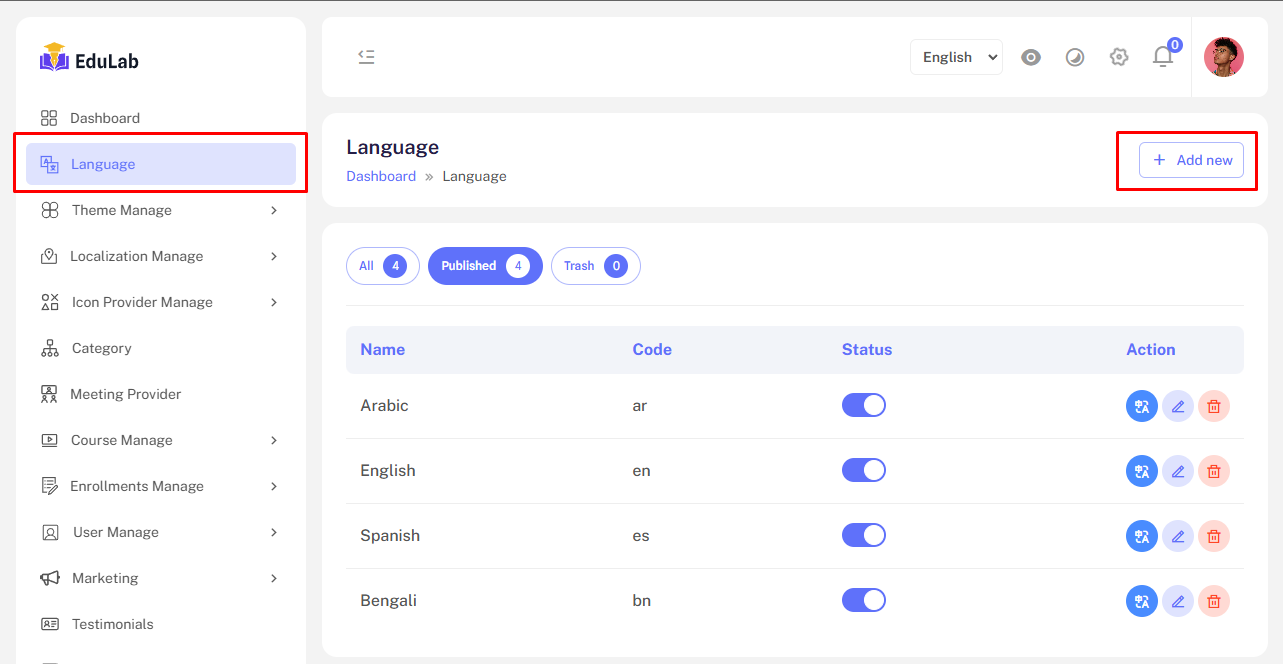Viewport: 1283px width, 664px height.
Task: Click the delete trash icon for Spanish
Action: 1214,536
